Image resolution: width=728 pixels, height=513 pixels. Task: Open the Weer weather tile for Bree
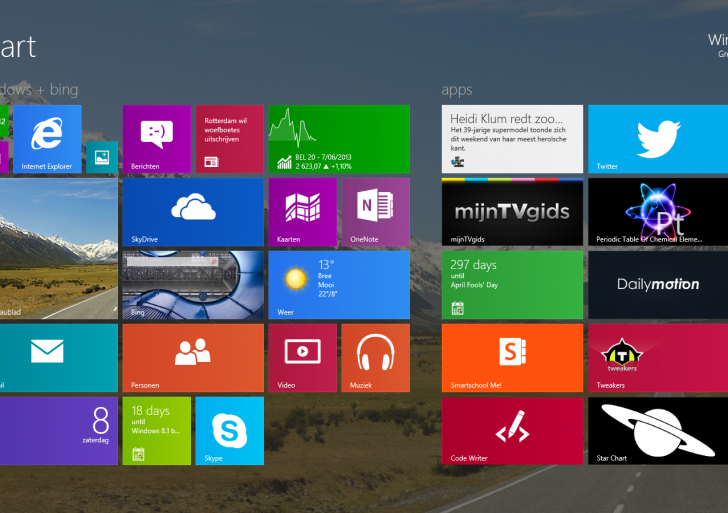[338, 285]
